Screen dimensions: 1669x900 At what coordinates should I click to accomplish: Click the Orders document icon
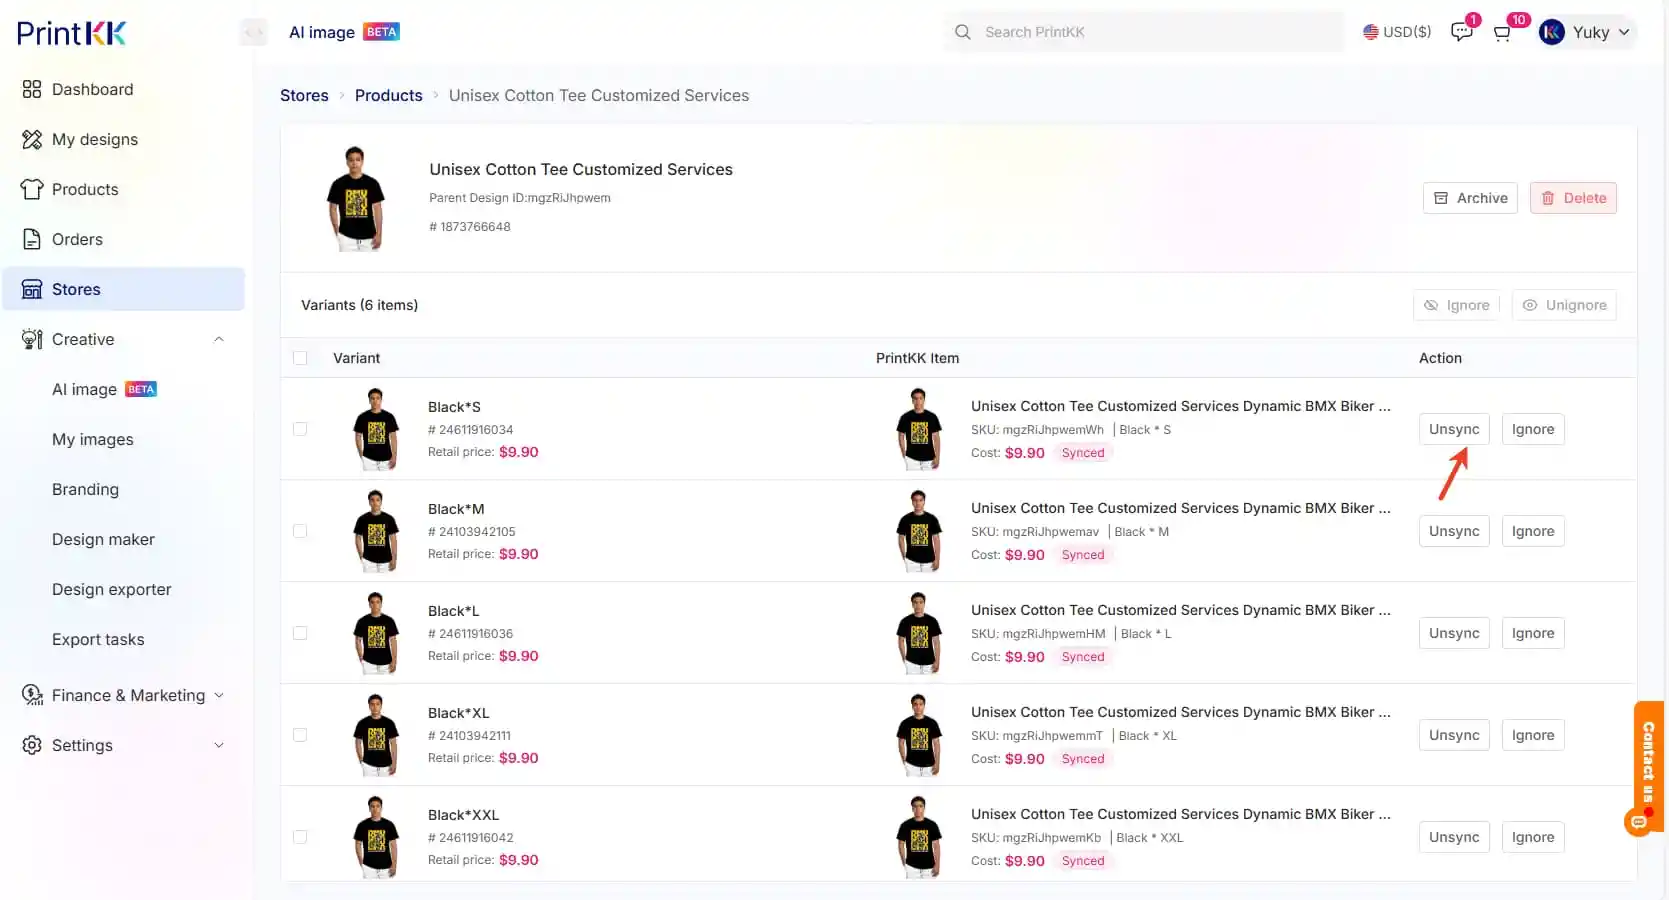32,239
